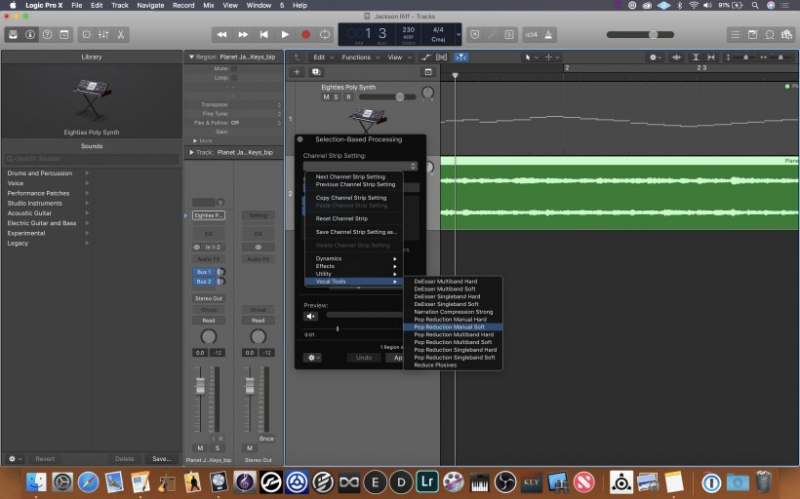This screenshot has height=499, width=800.
Task: Click the Rewind transport button
Action: (222, 34)
